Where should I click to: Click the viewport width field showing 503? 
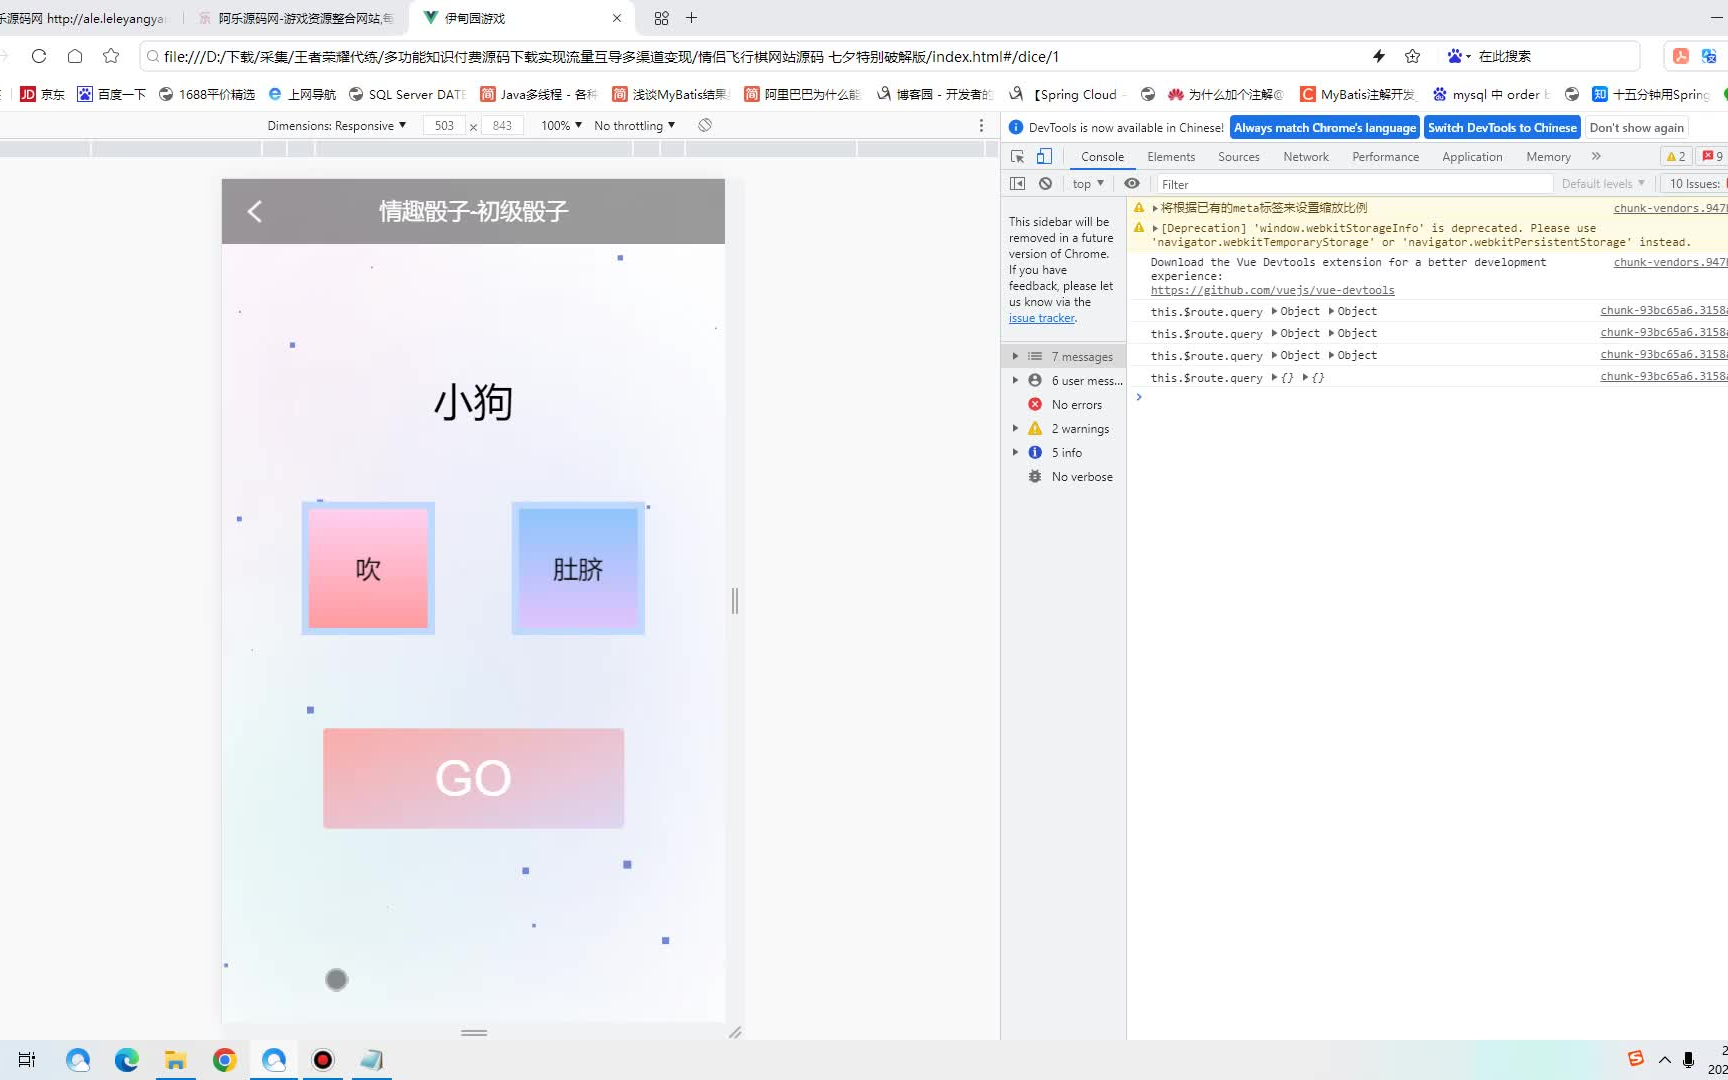click(x=444, y=125)
